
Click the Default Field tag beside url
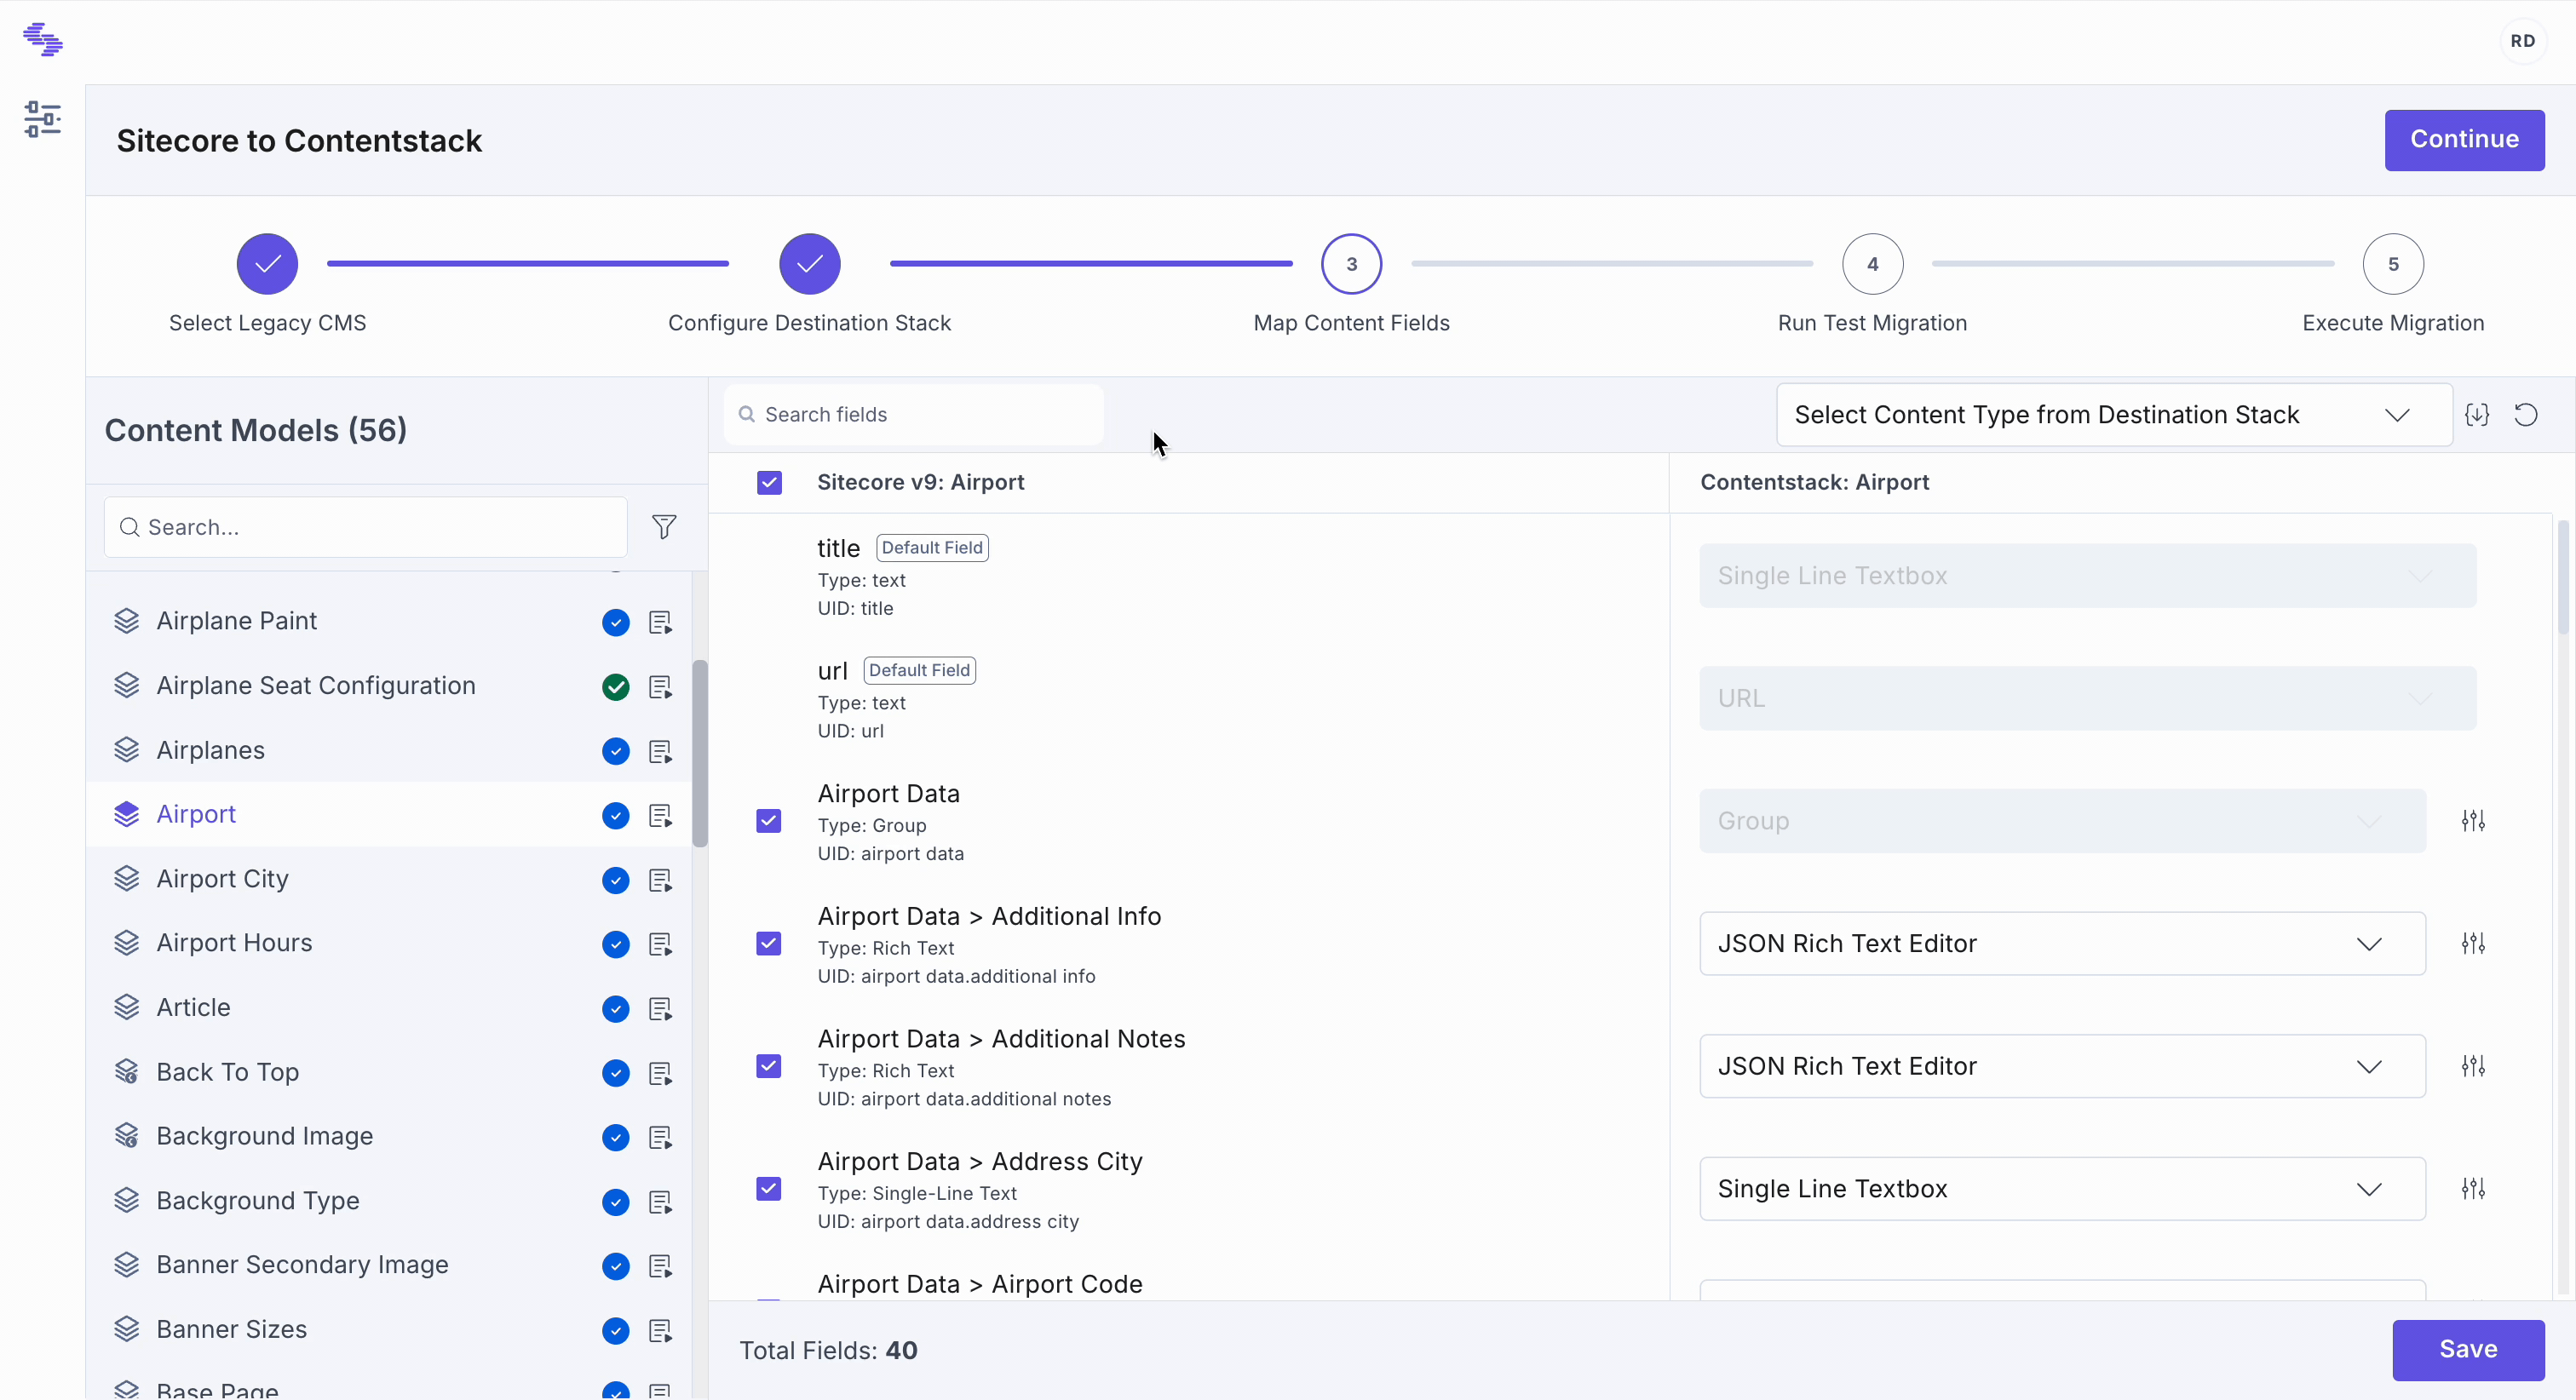click(919, 671)
